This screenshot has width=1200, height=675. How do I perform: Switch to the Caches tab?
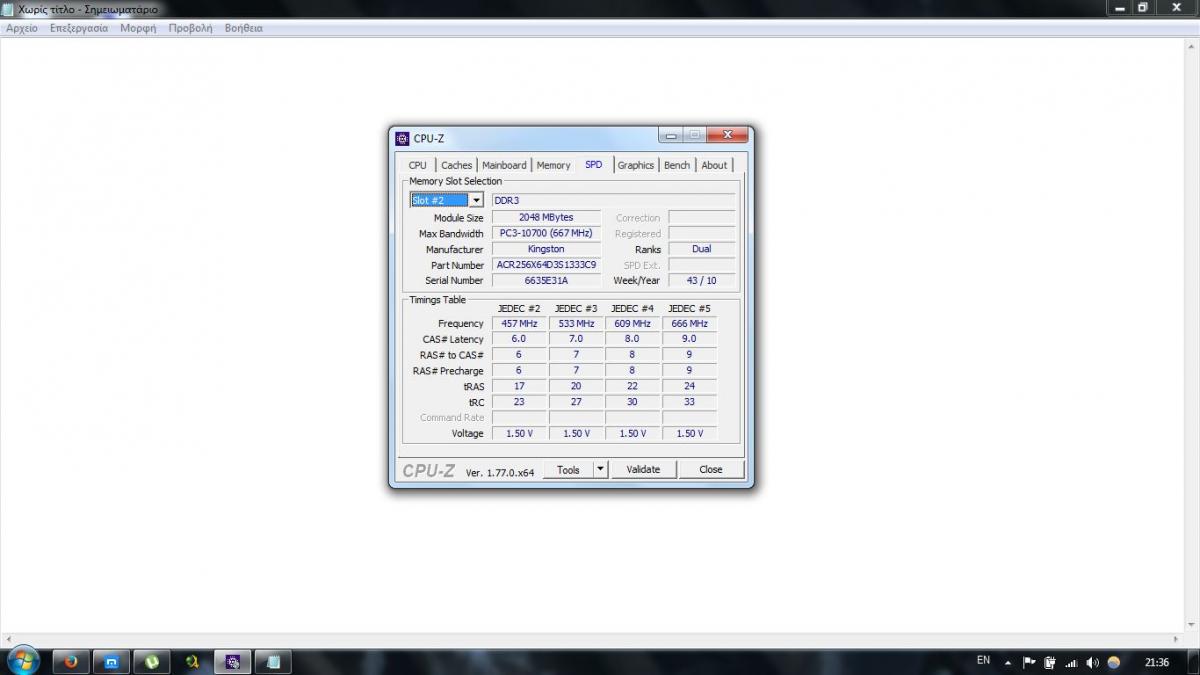[457, 165]
